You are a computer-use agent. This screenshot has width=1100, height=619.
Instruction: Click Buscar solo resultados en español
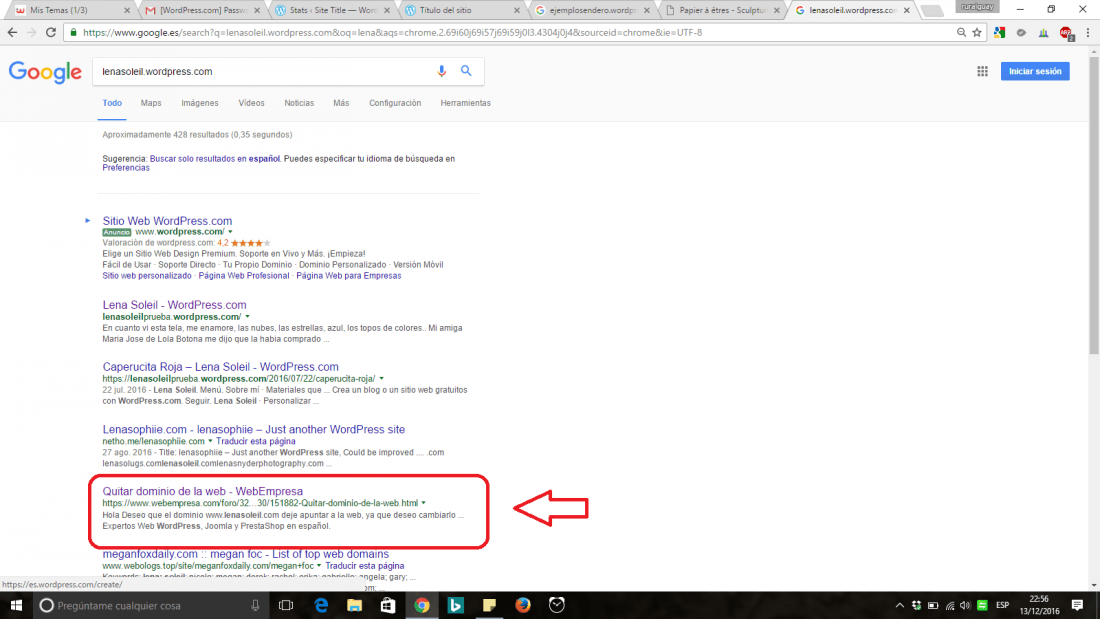point(215,159)
